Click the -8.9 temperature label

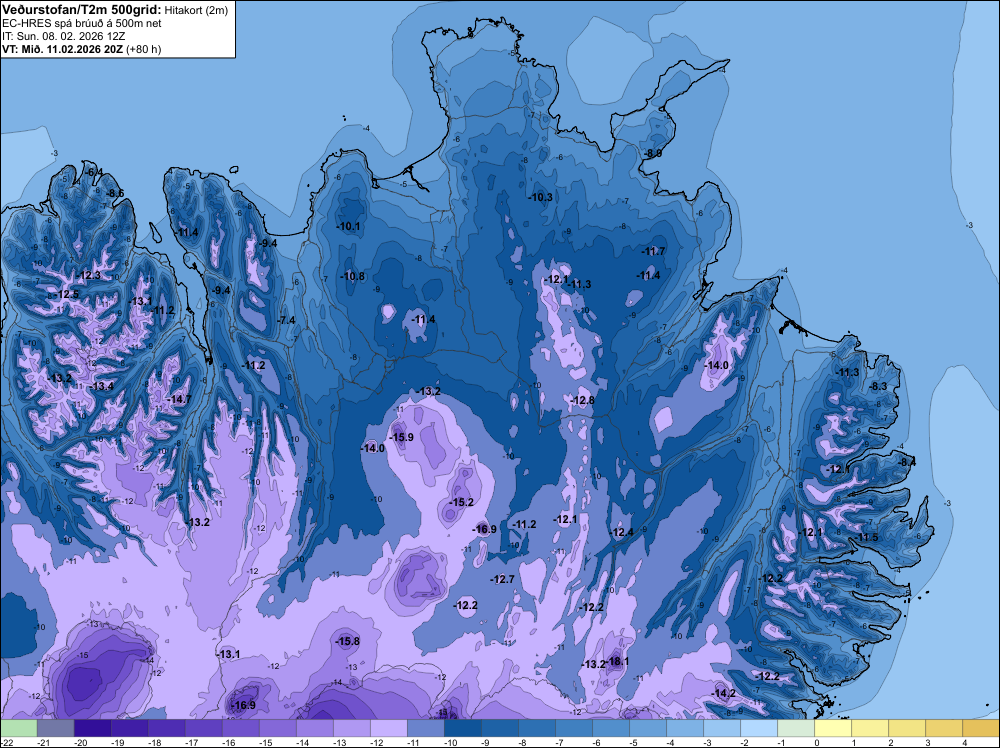(653, 153)
